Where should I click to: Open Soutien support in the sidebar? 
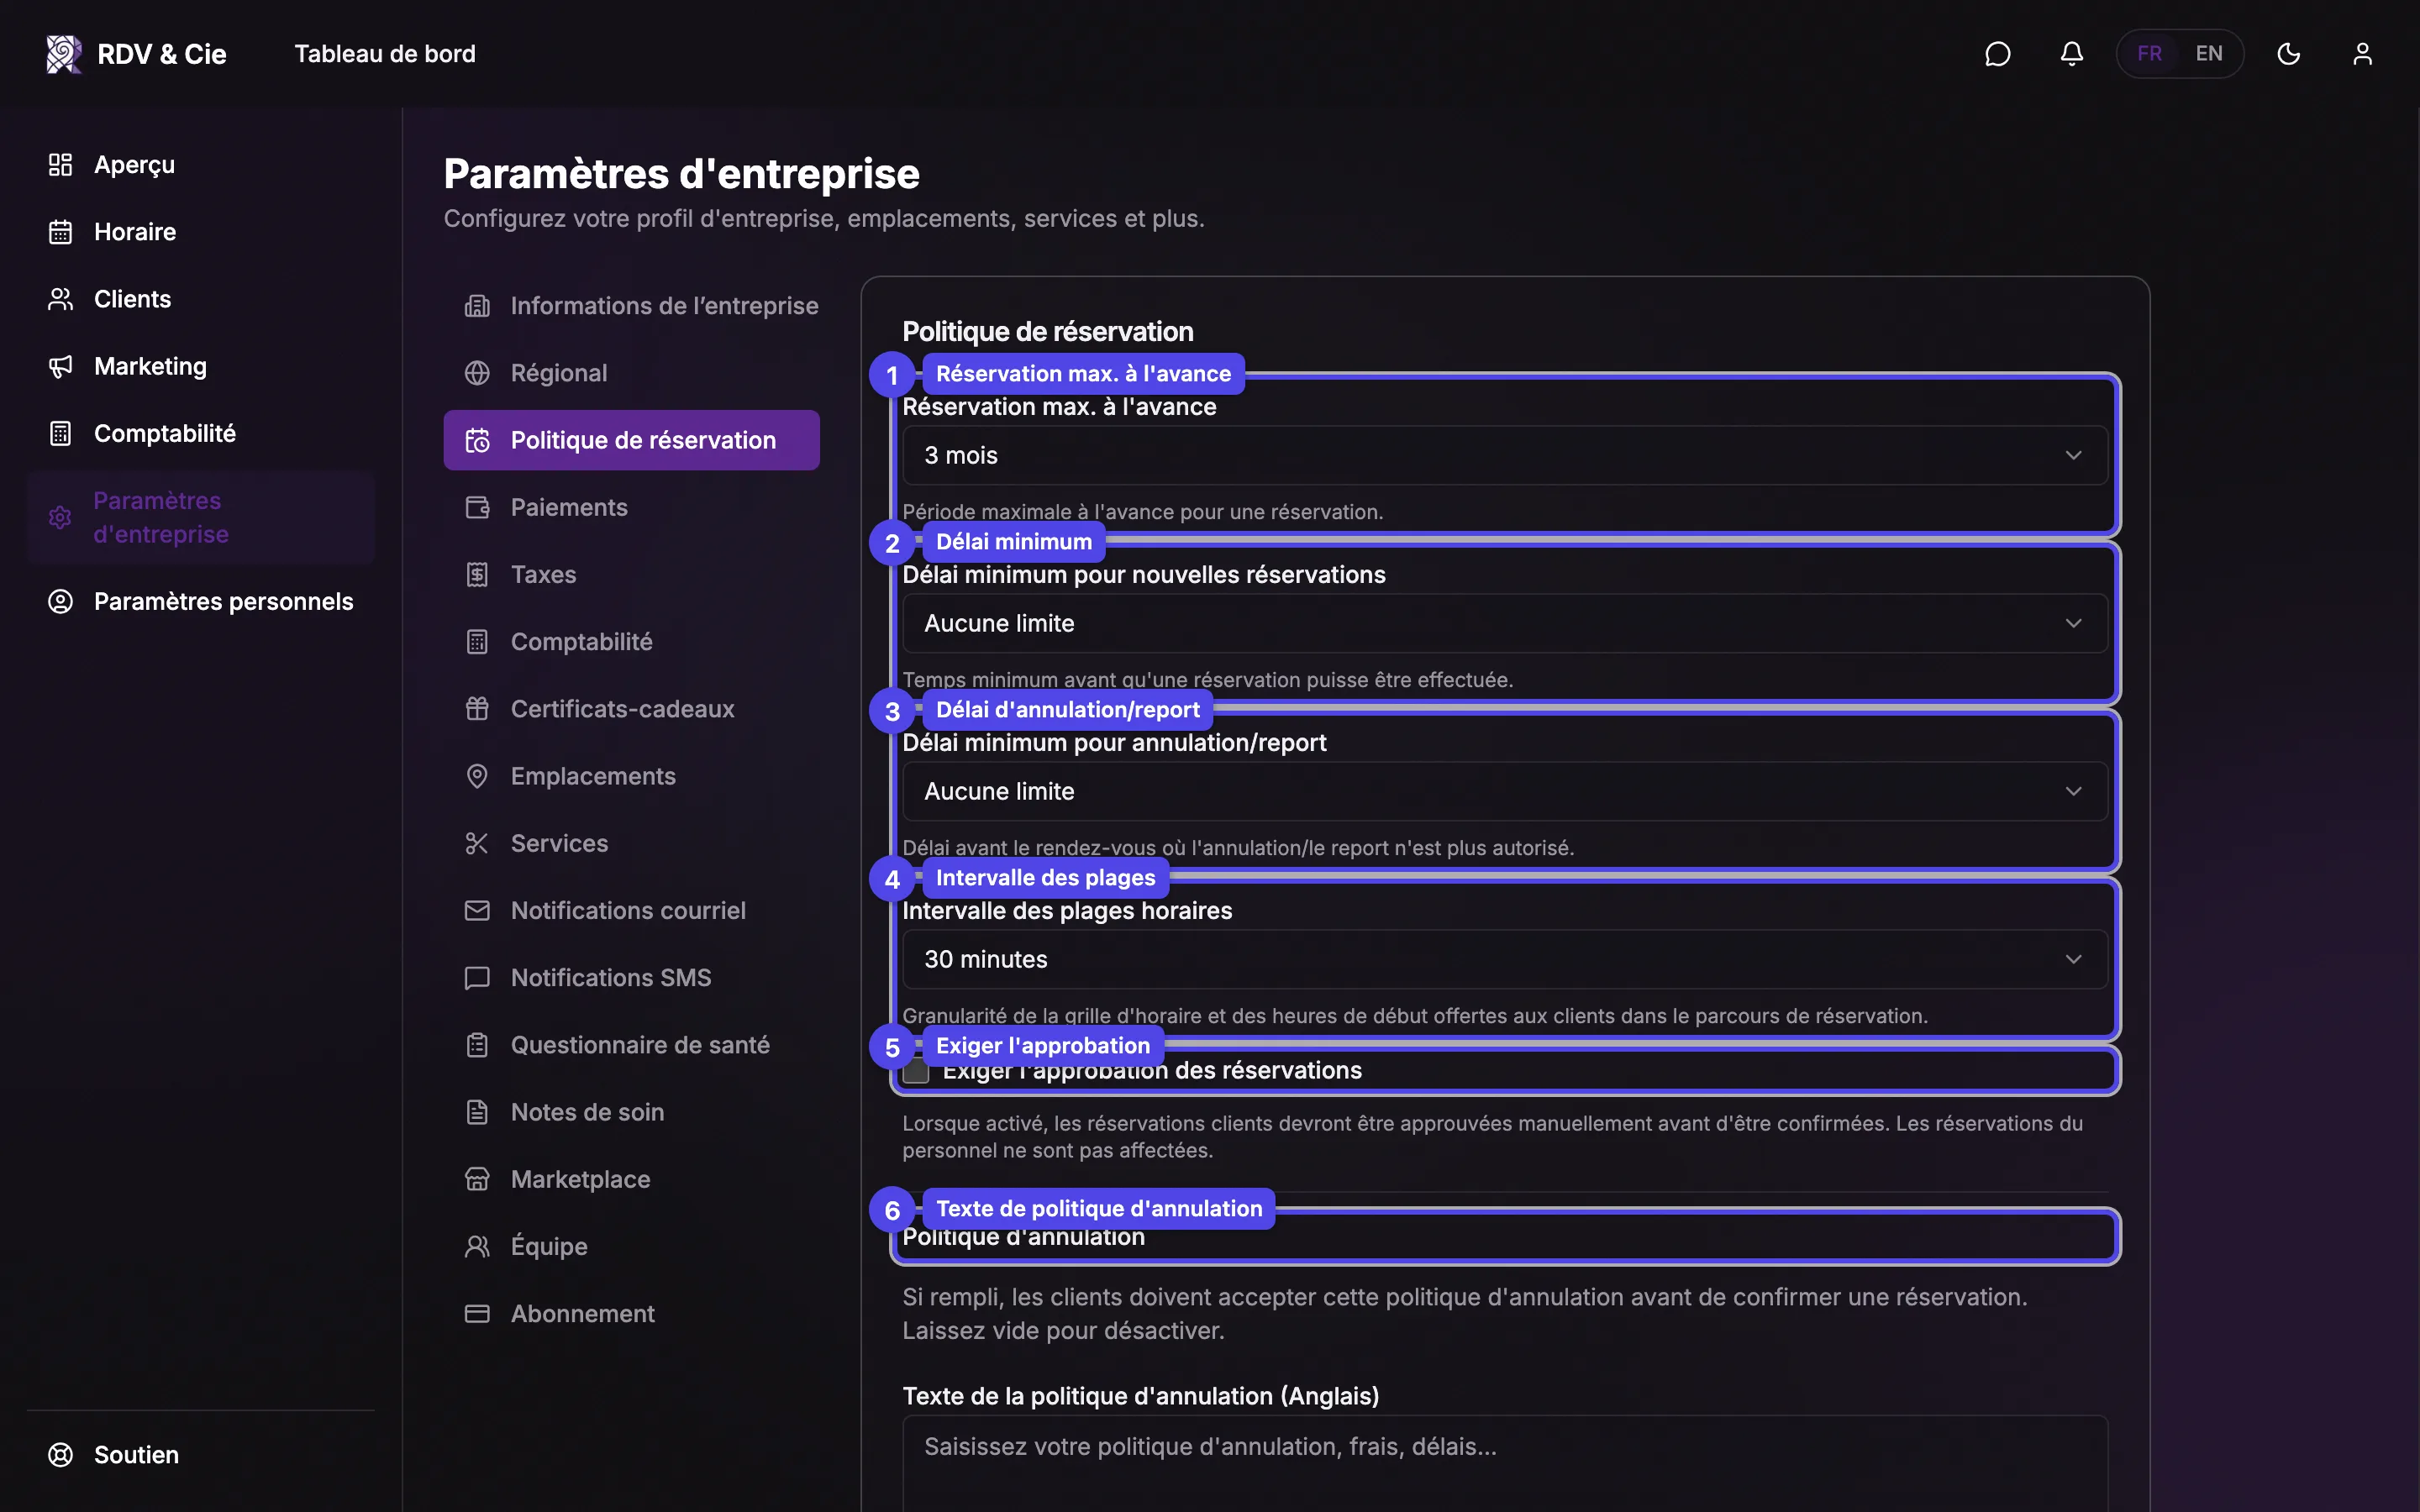tap(114, 1454)
